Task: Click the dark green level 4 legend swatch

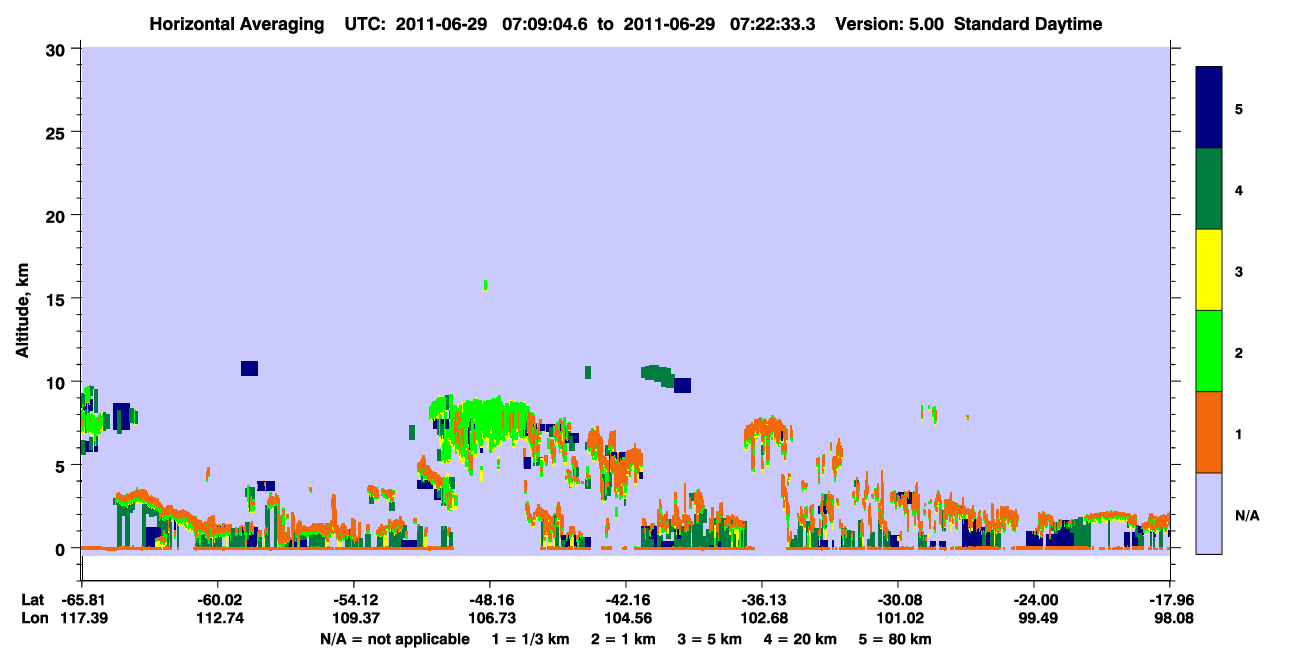Action: point(1209,189)
